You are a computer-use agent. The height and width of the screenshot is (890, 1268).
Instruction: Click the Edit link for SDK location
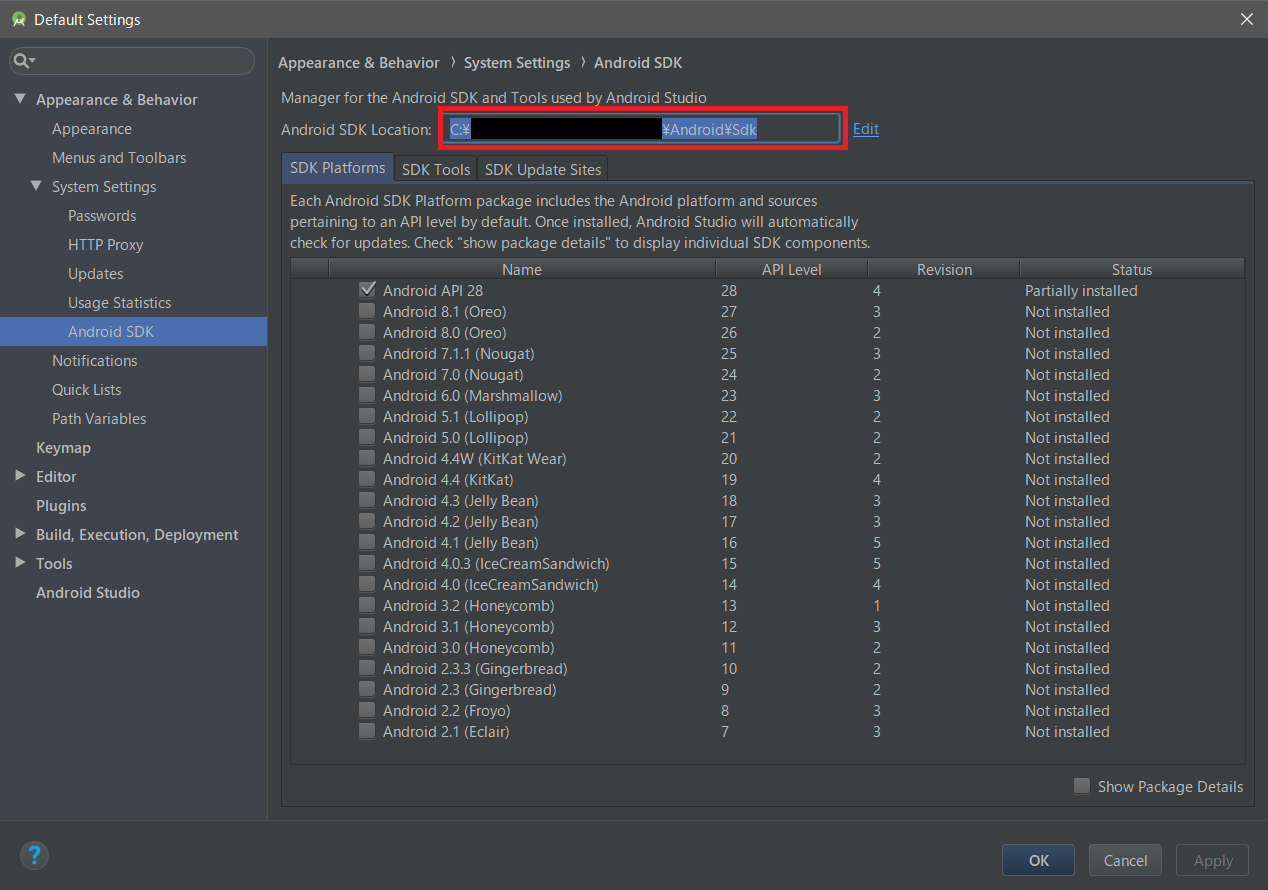pyautogui.click(x=866, y=129)
